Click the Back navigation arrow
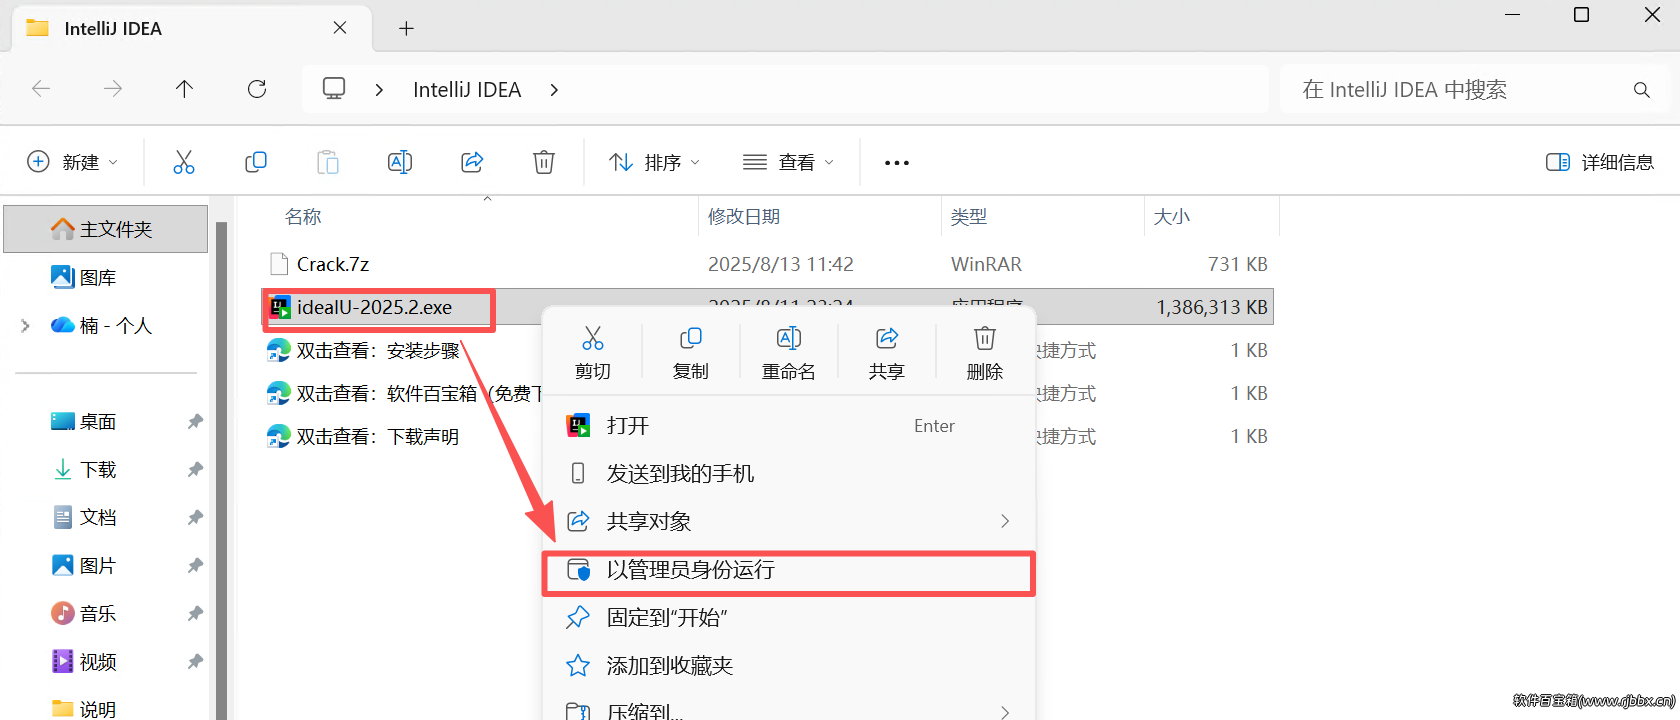The height and width of the screenshot is (720, 1680). tap(41, 89)
